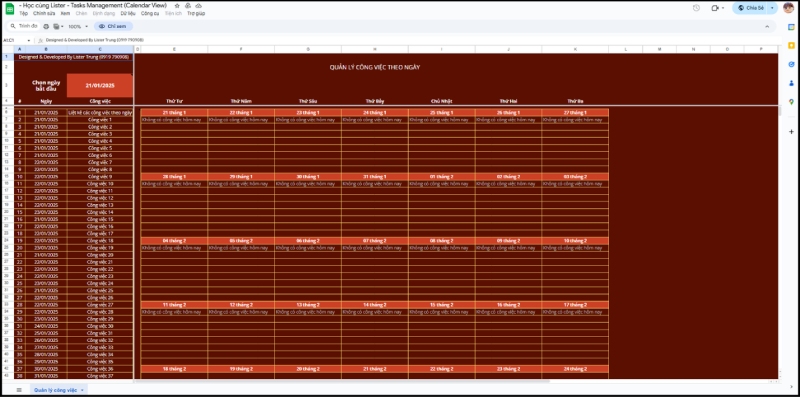Open Google Keep in the side panel

(791, 45)
